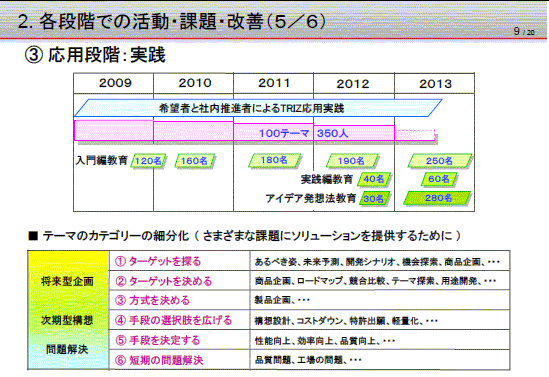Click the 60名 green badge
The height and width of the screenshot is (377, 549).
click(x=439, y=179)
